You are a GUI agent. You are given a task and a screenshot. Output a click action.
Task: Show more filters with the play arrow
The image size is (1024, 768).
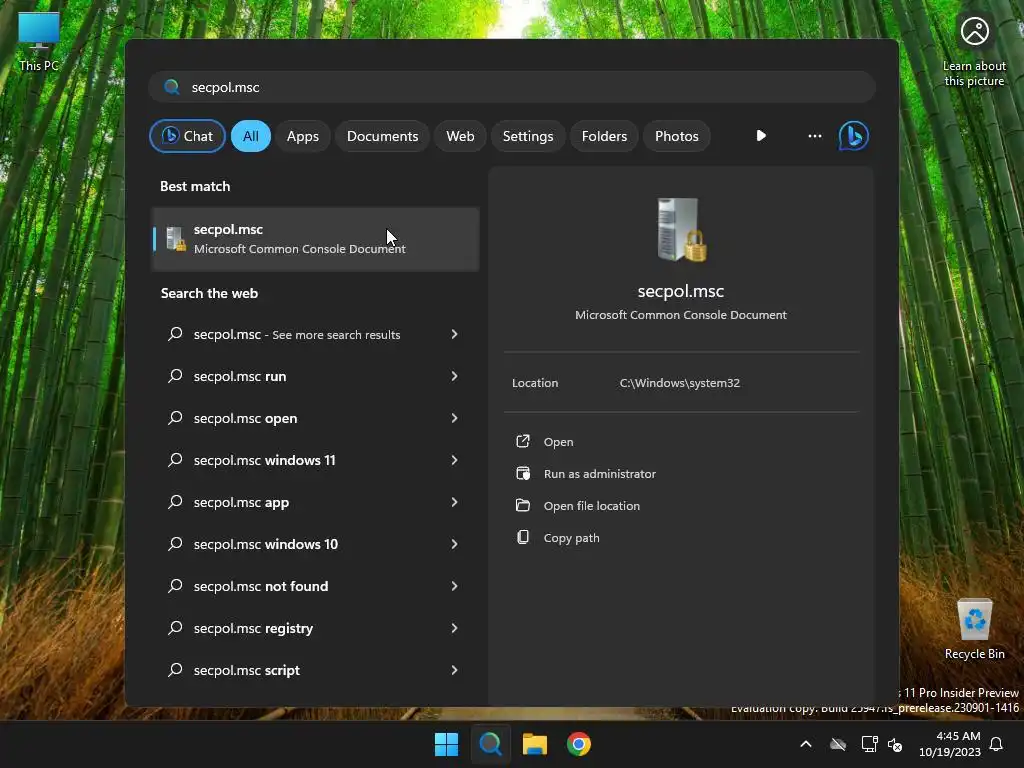pos(761,136)
